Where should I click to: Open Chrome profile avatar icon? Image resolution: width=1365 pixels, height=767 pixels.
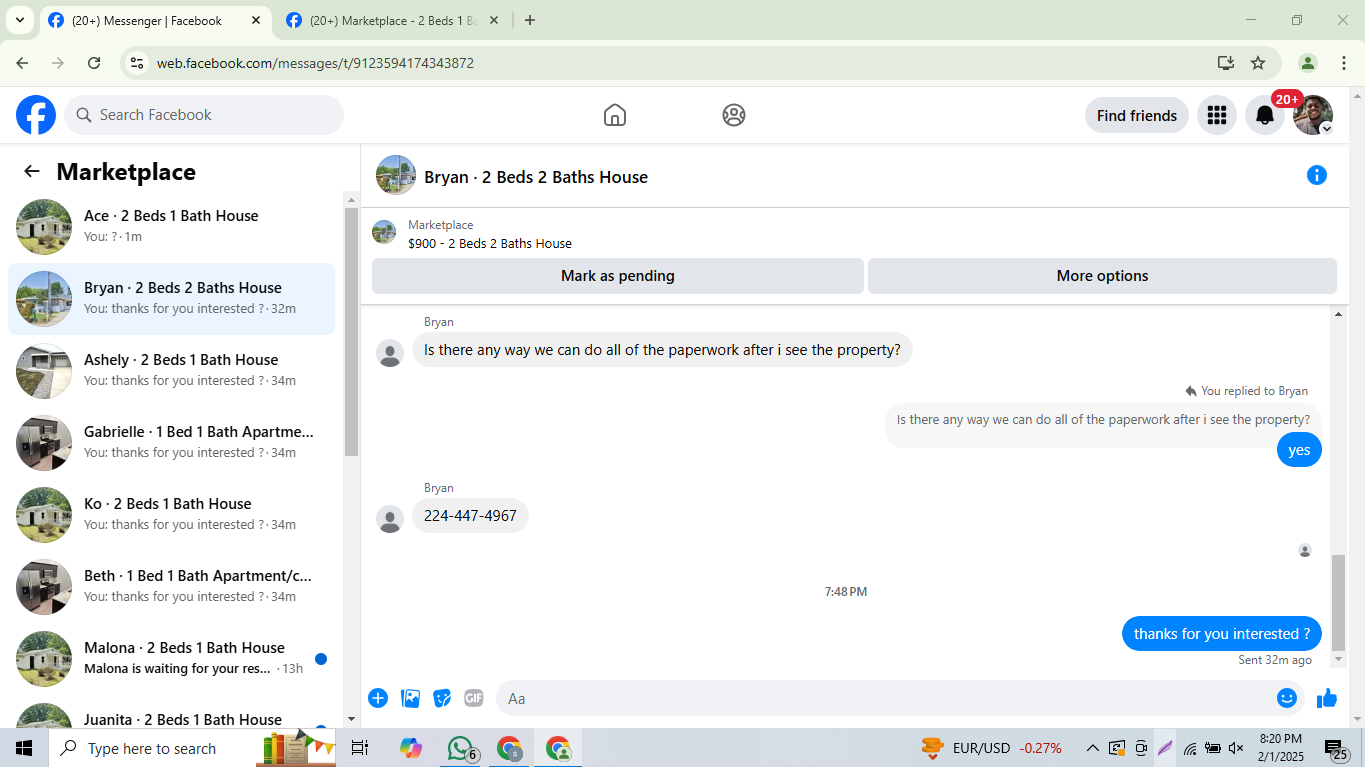tap(1308, 63)
